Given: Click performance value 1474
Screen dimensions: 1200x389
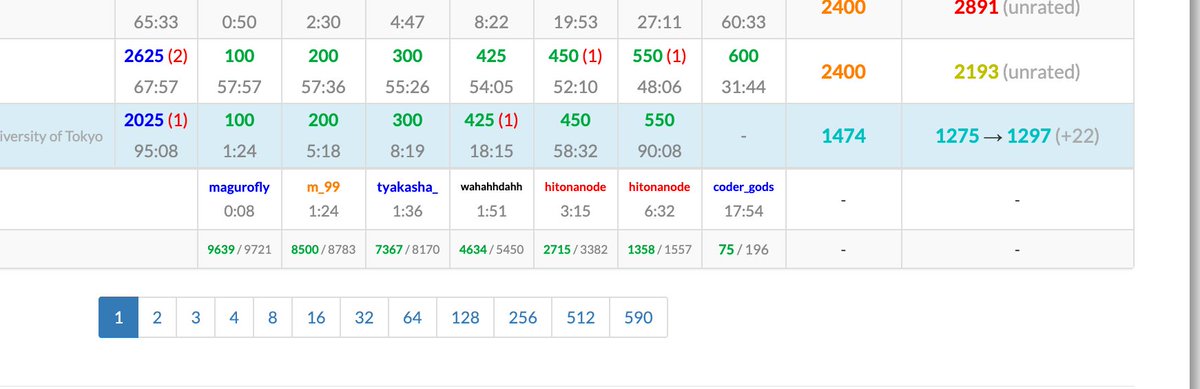Looking at the screenshot, I should pyautogui.click(x=844, y=136).
